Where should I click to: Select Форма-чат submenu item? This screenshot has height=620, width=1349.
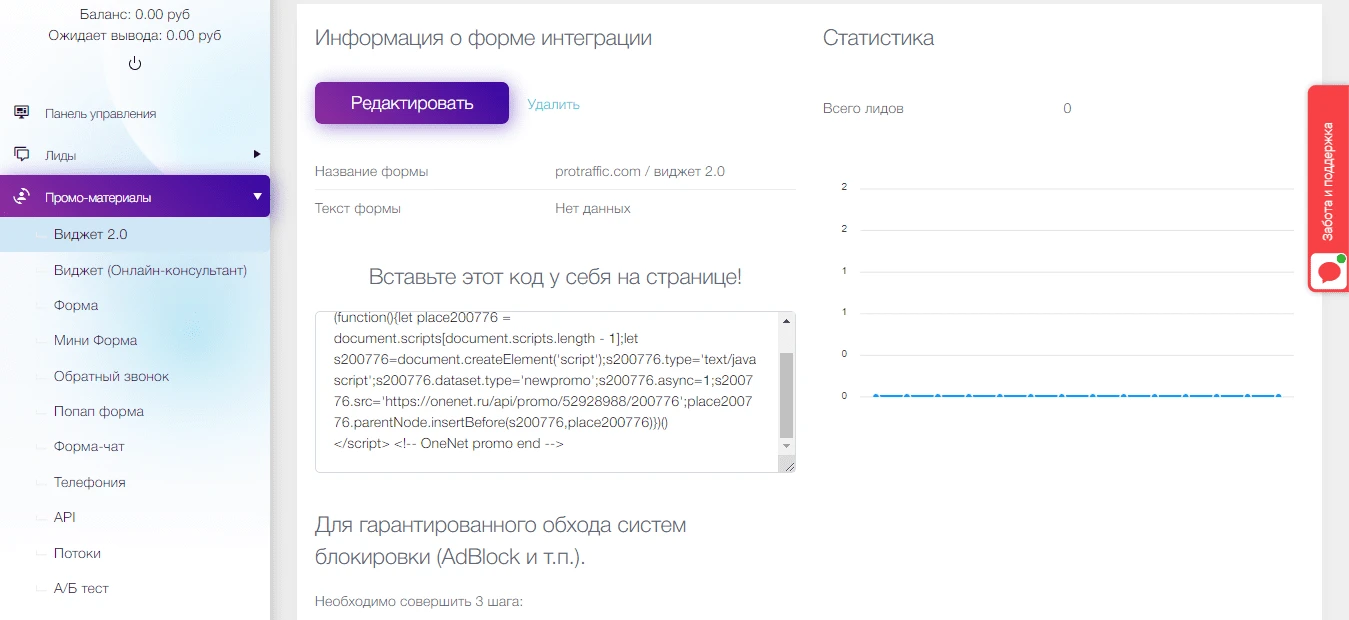point(89,446)
